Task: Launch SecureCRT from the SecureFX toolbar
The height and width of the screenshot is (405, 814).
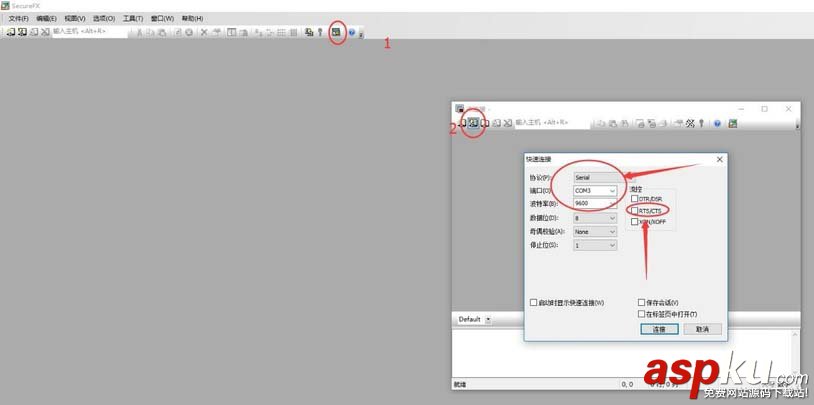Action: (x=336, y=32)
